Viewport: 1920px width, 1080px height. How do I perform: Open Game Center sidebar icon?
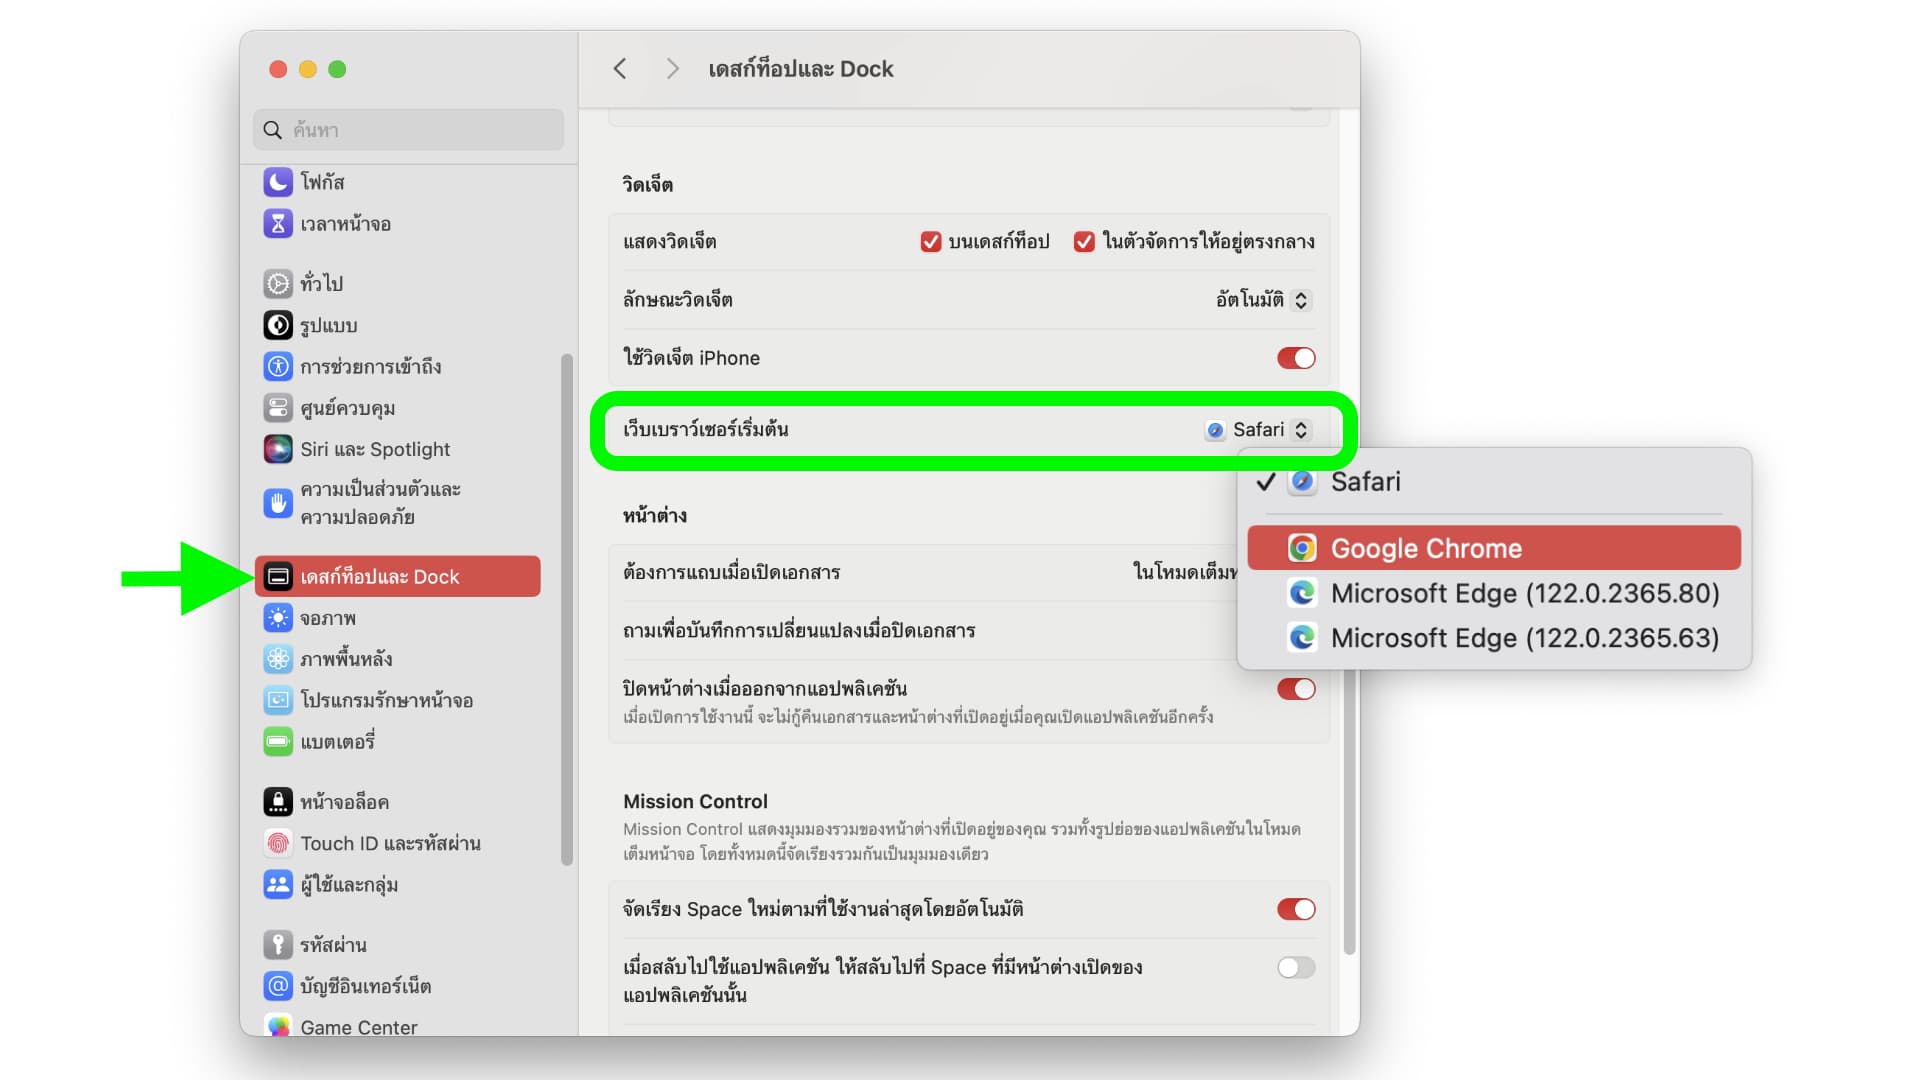point(278,1026)
